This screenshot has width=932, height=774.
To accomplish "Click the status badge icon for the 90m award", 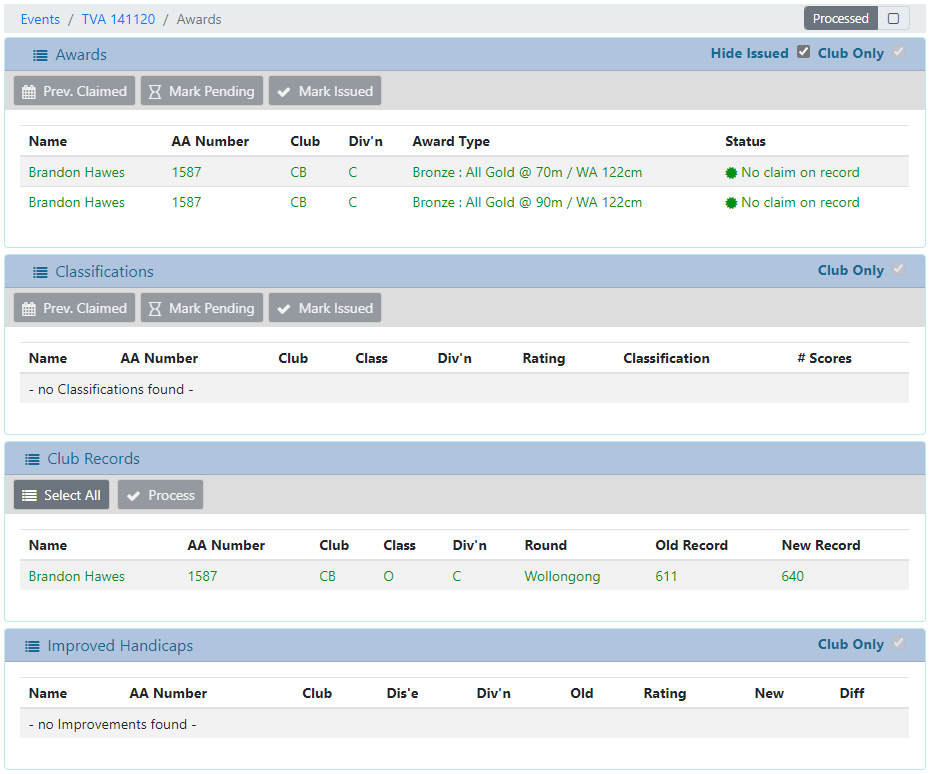I will tap(731, 203).
